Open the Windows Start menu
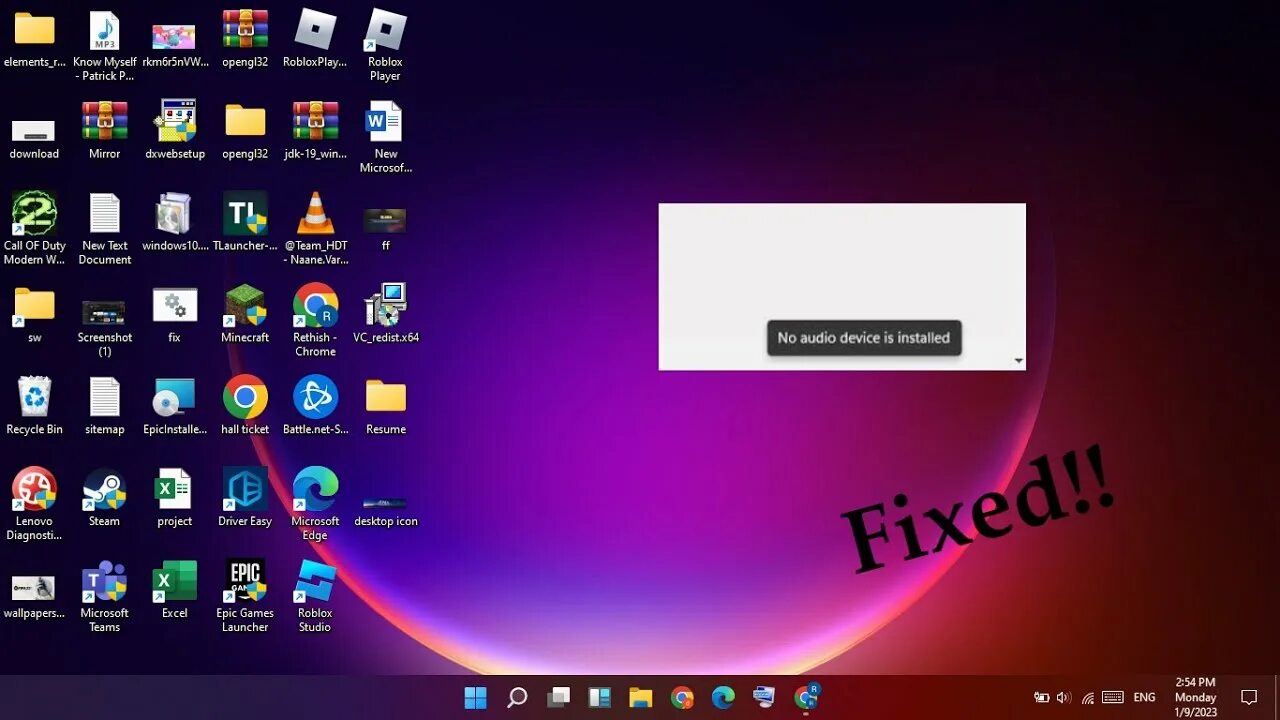 point(475,697)
